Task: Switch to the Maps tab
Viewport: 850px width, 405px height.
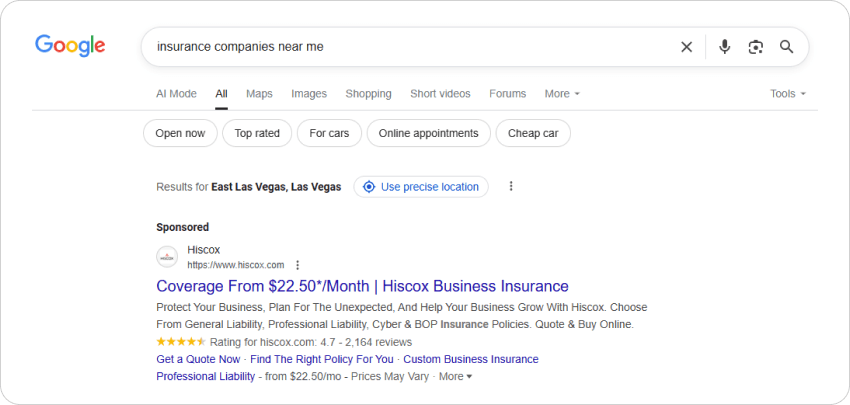Action: click(x=259, y=94)
